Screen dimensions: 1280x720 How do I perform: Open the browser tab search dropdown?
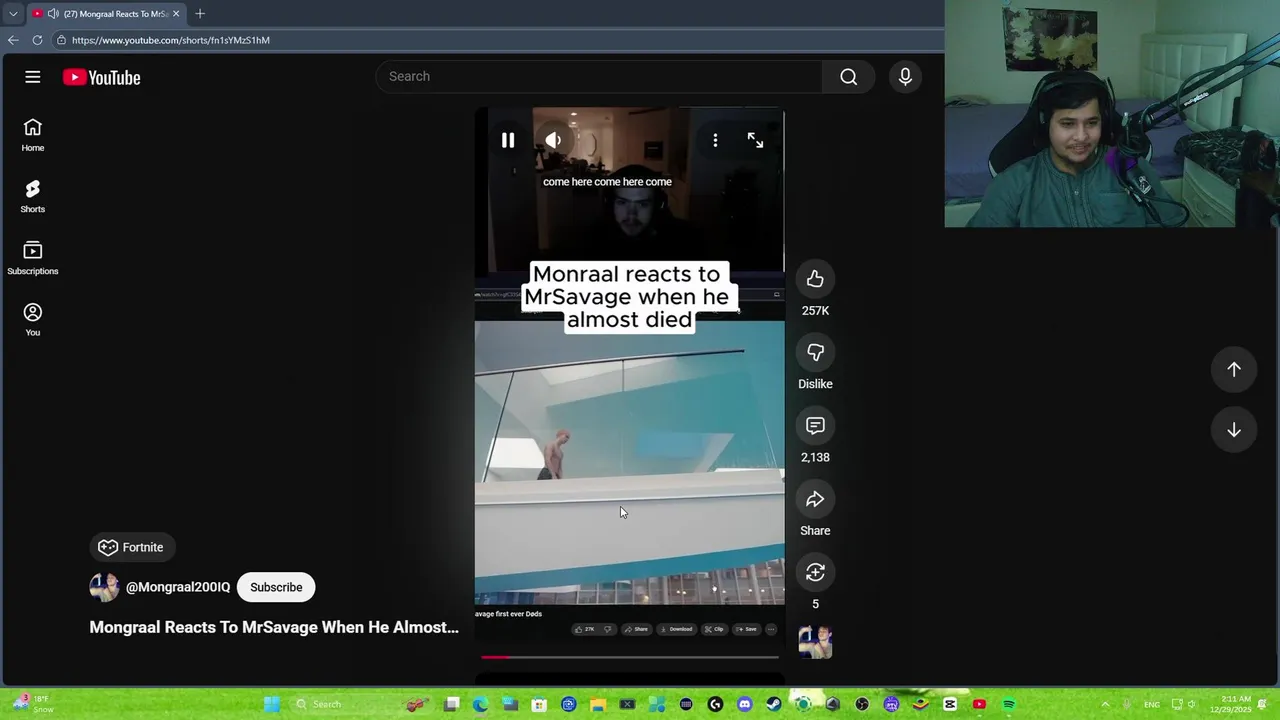click(x=13, y=14)
